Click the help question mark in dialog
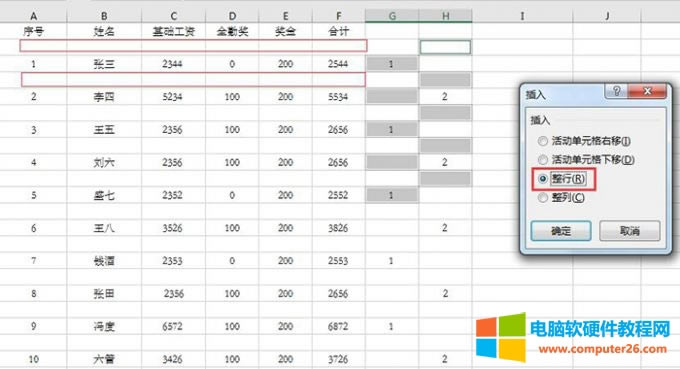Image resolution: width=680 pixels, height=369 pixels. [x=616, y=91]
